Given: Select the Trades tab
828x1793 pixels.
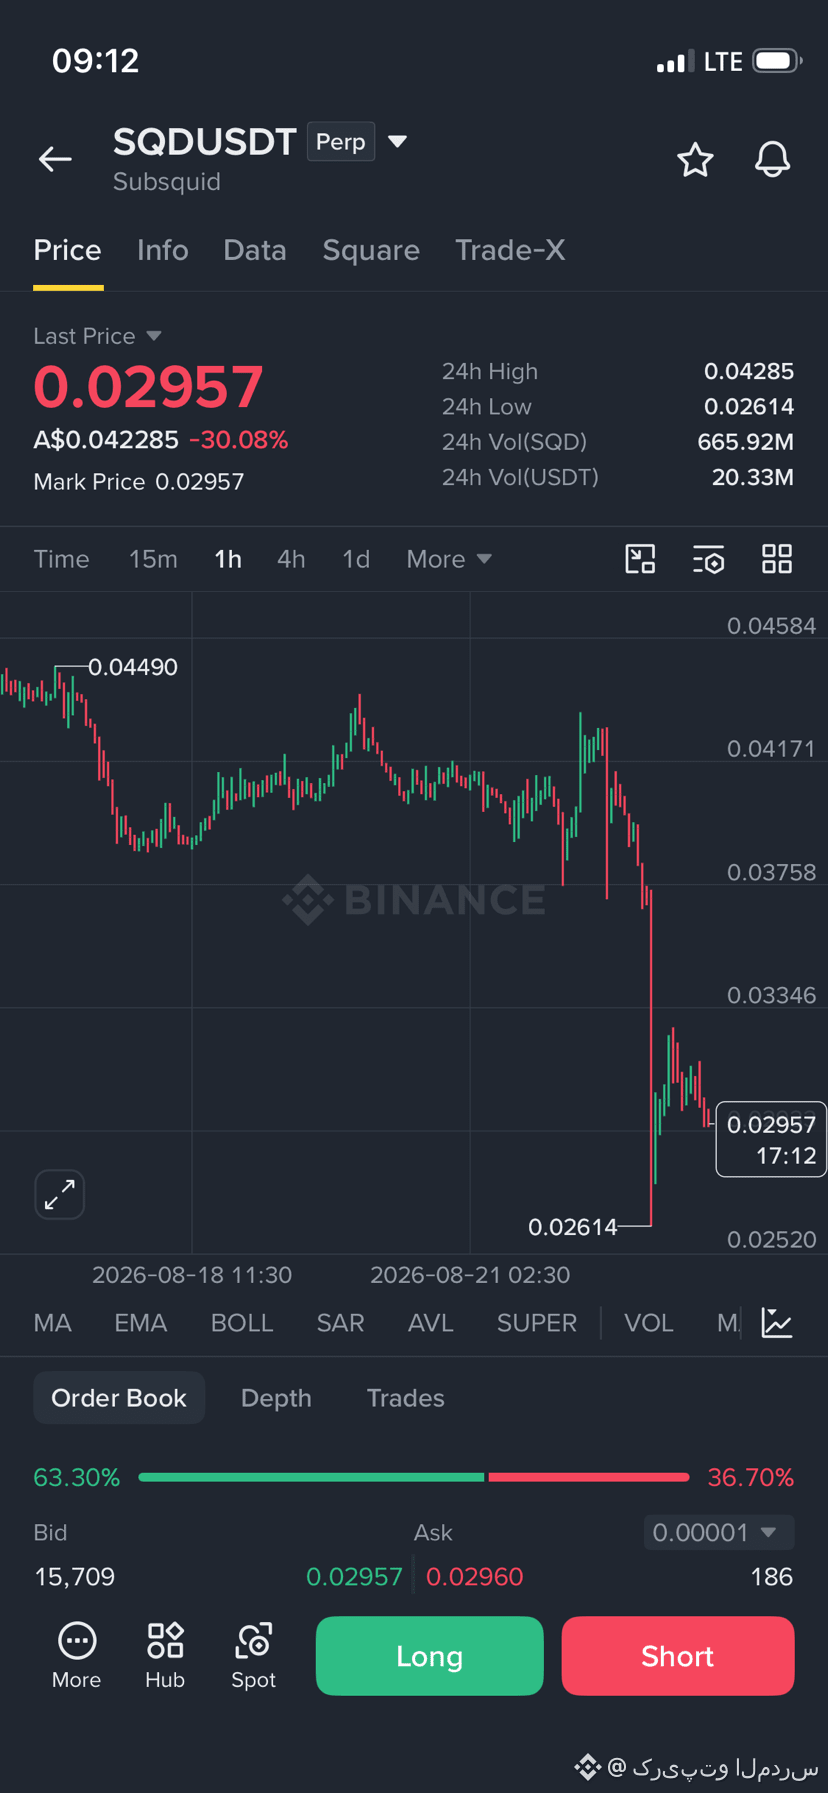Looking at the screenshot, I should click(x=405, y=1398).
